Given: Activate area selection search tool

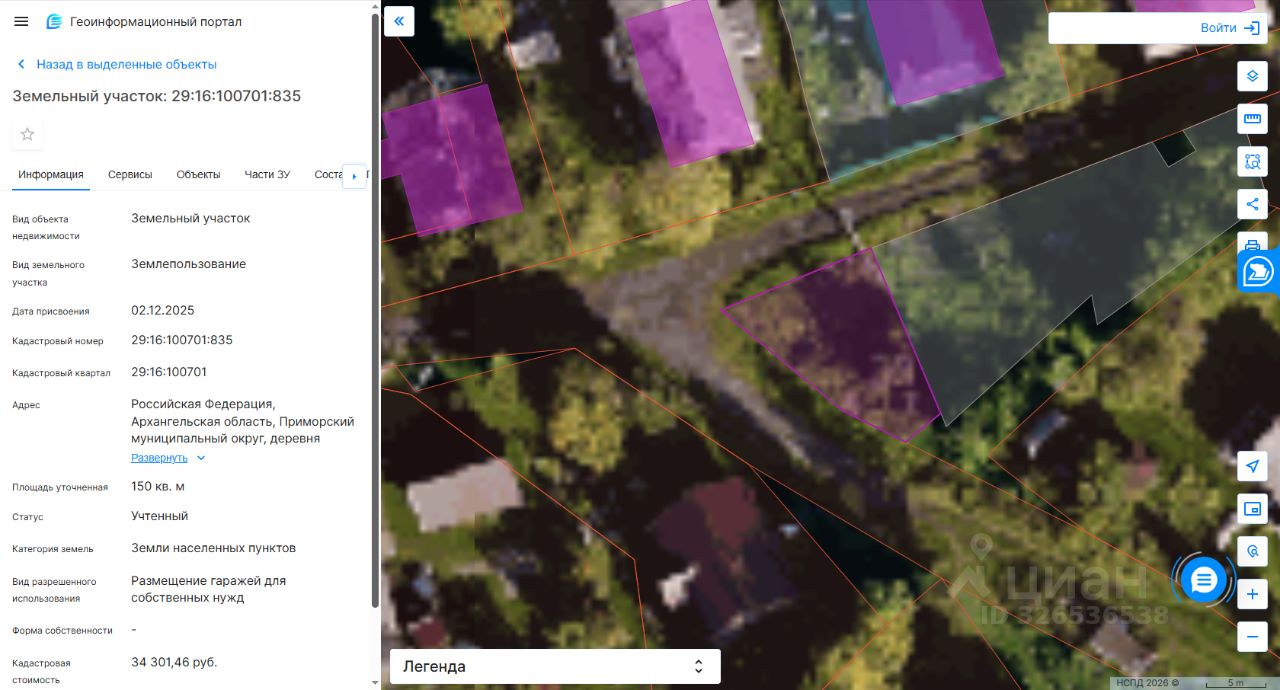Looking at the screenshot, I should (x=1252, y=161).
